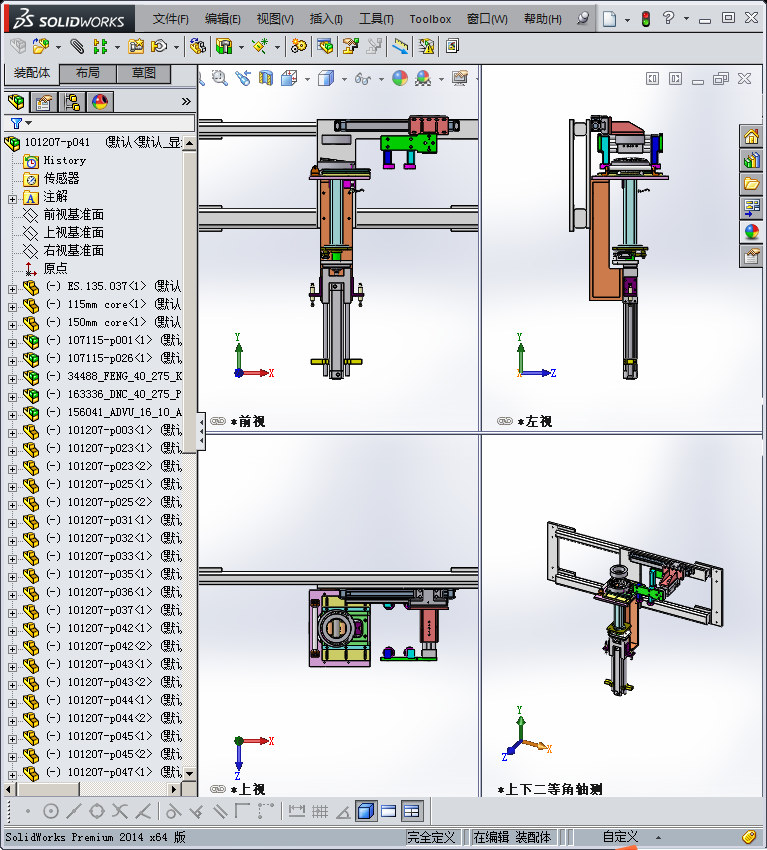Viewport: 767px width, 850px height.
Task: Expand the 115mm core<1> component node
Action: pos(12,307)
